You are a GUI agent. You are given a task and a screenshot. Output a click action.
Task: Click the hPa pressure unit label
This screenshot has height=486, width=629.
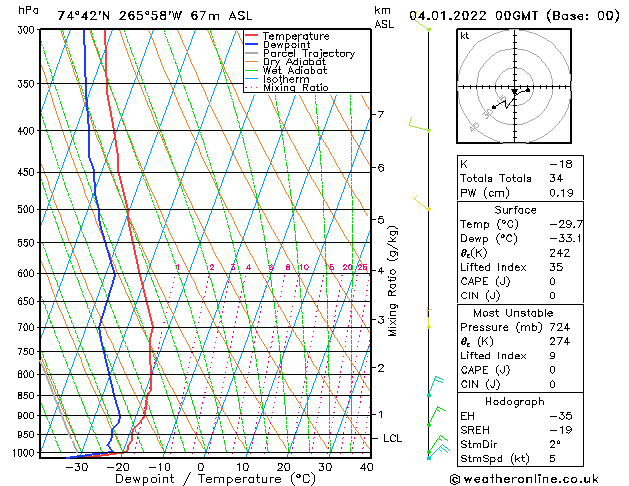click(28, 10)
